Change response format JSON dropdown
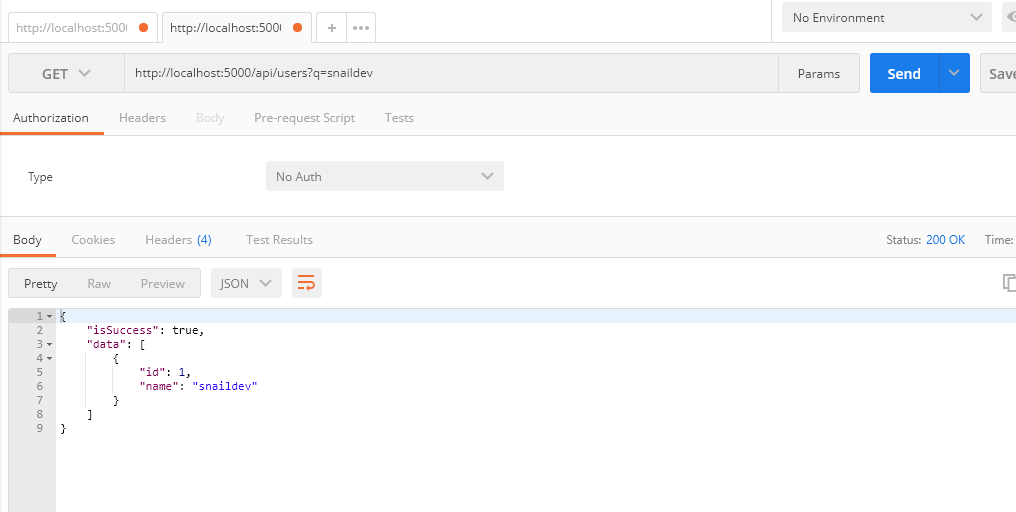The width and height of the screenshot is (1016, 512). click(x=246, y=283)
